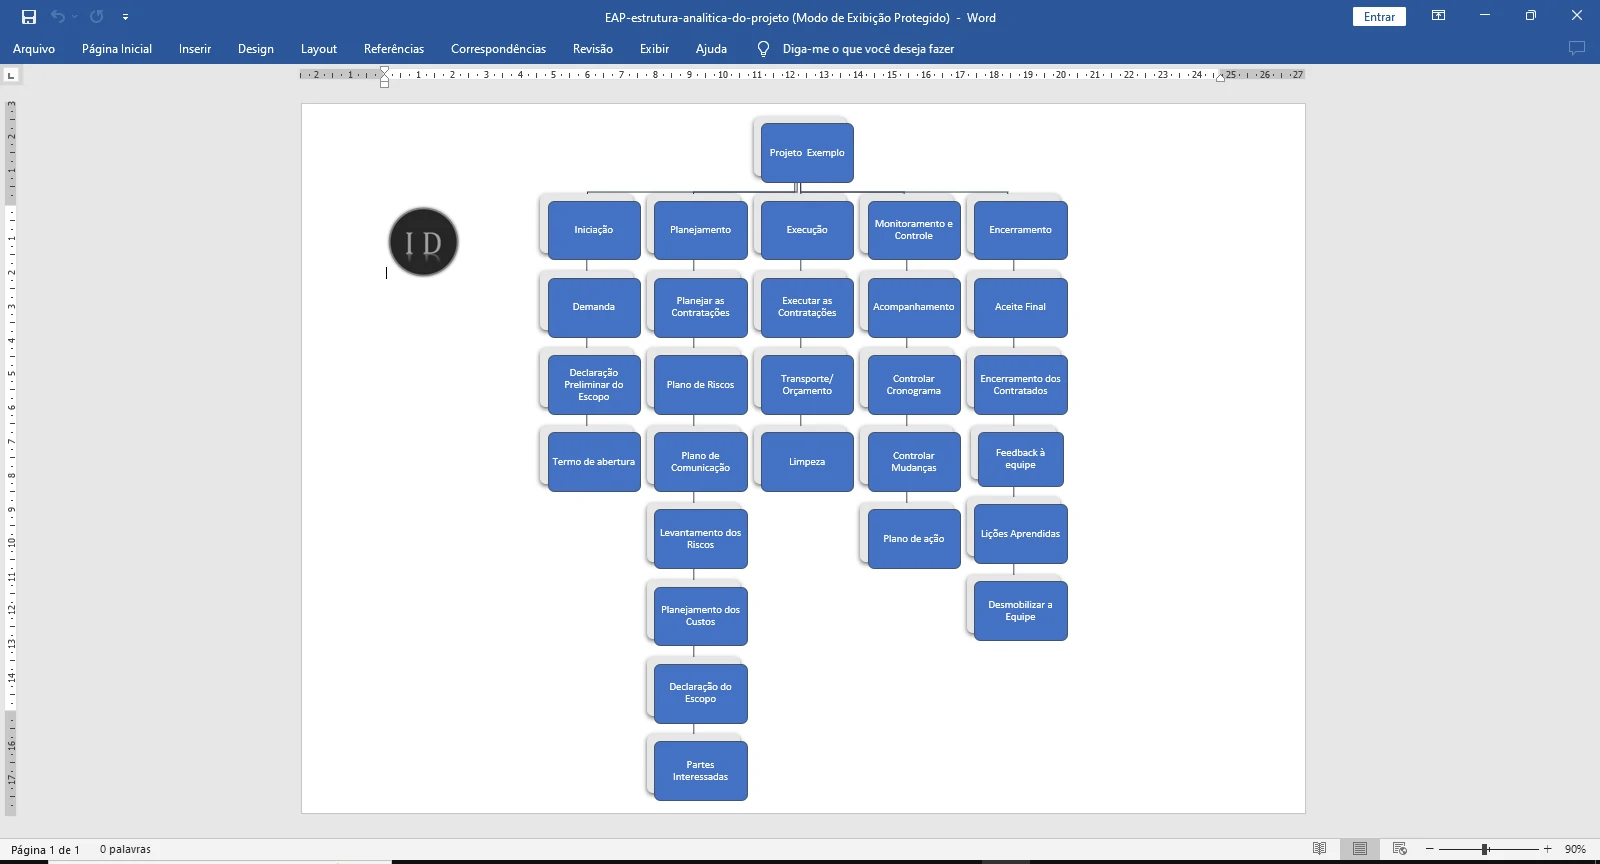The width and height of the screenshot is (1600, 864).
Task: Click the tab stop selector on ruler
Action: coord(11,75)
